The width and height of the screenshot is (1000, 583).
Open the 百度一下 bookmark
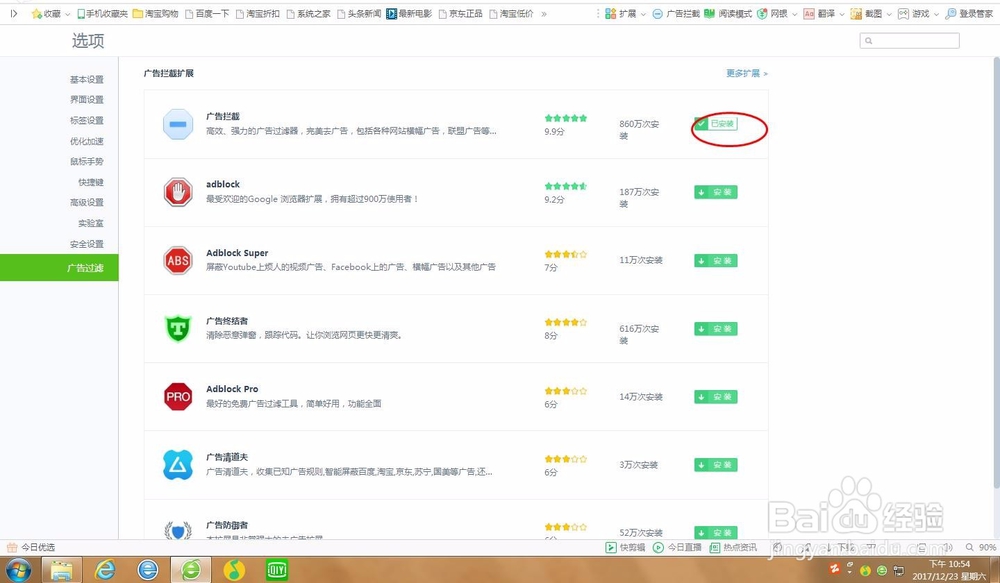click(x=207, y=13)
